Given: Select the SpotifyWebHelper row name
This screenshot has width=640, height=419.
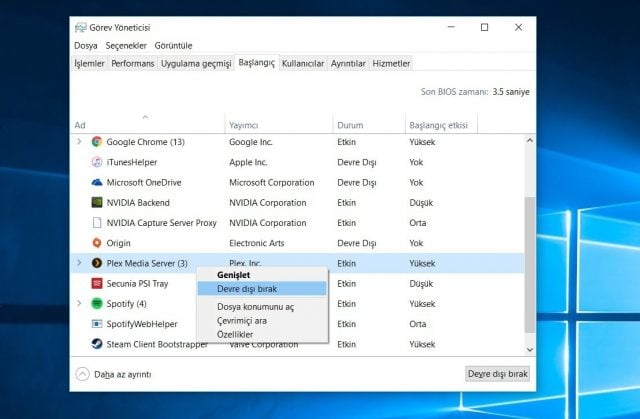Looking at the screenshot, I should click(x=142, y=324).
